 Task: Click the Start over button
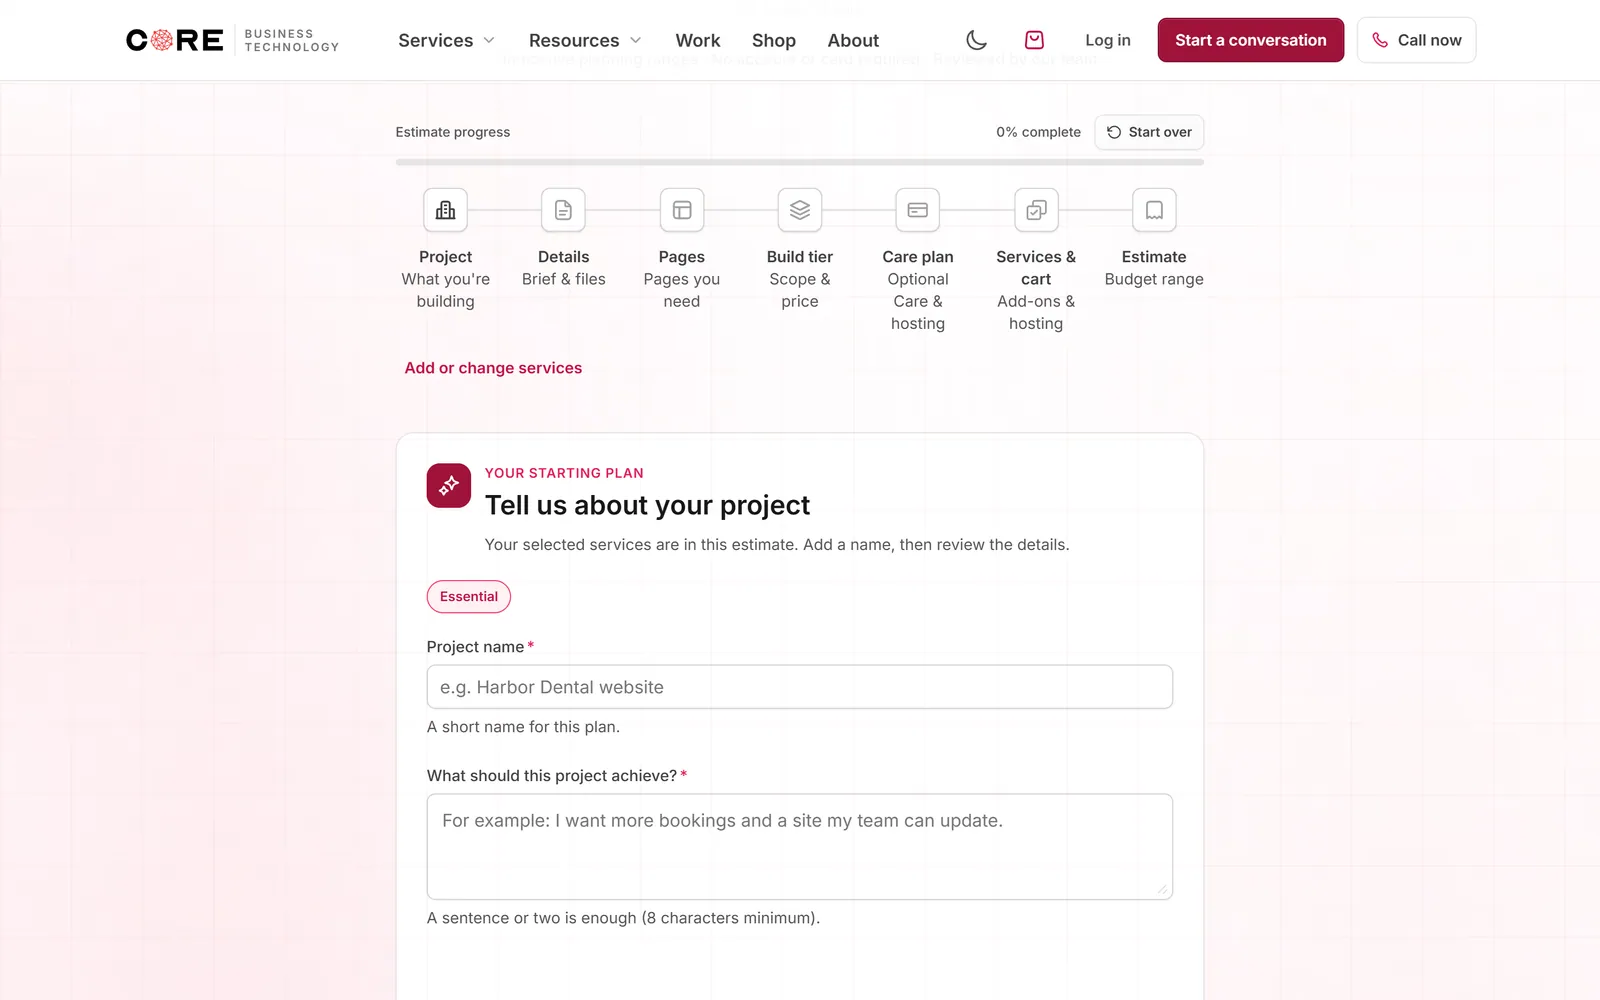tap(1149, 132)
